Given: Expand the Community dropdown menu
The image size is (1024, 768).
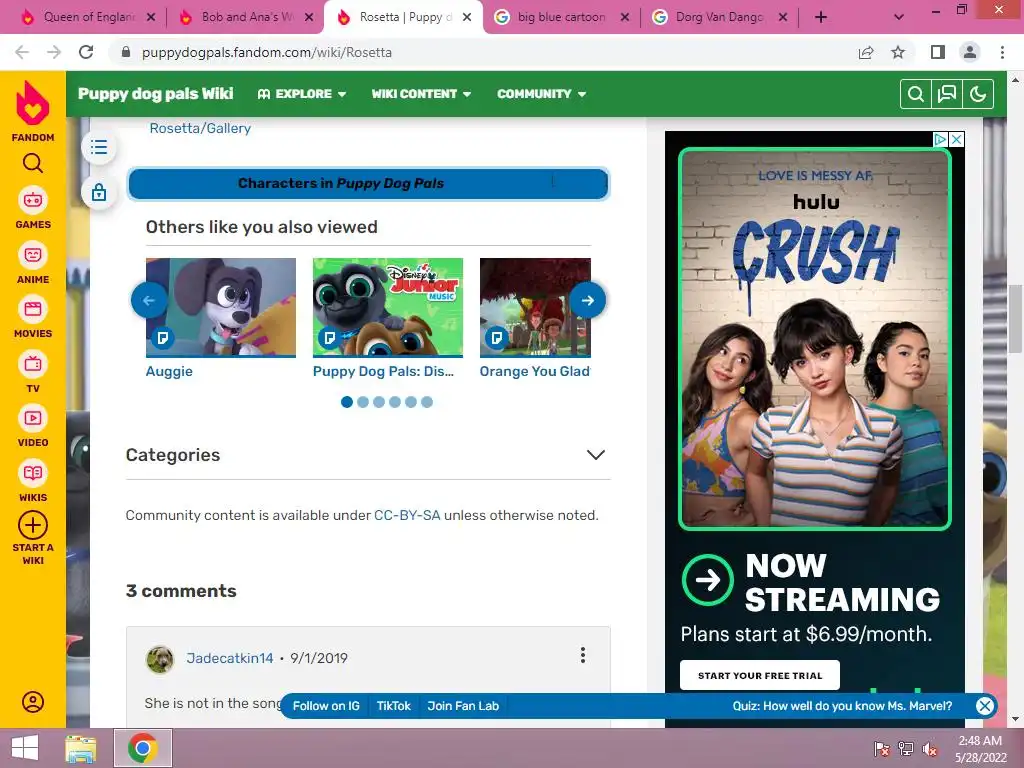Looking at the screenshot, I should [541, 94].
